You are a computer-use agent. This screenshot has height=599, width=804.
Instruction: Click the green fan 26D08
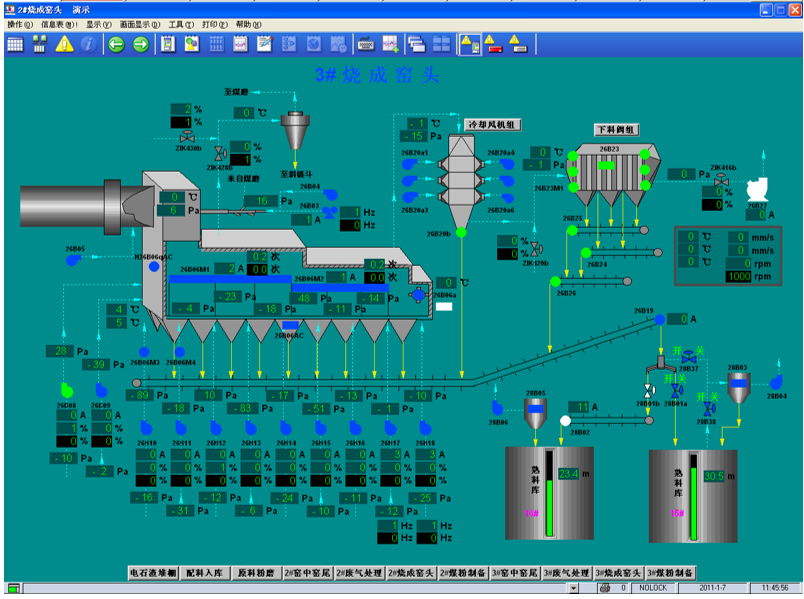tap(67, 390)
